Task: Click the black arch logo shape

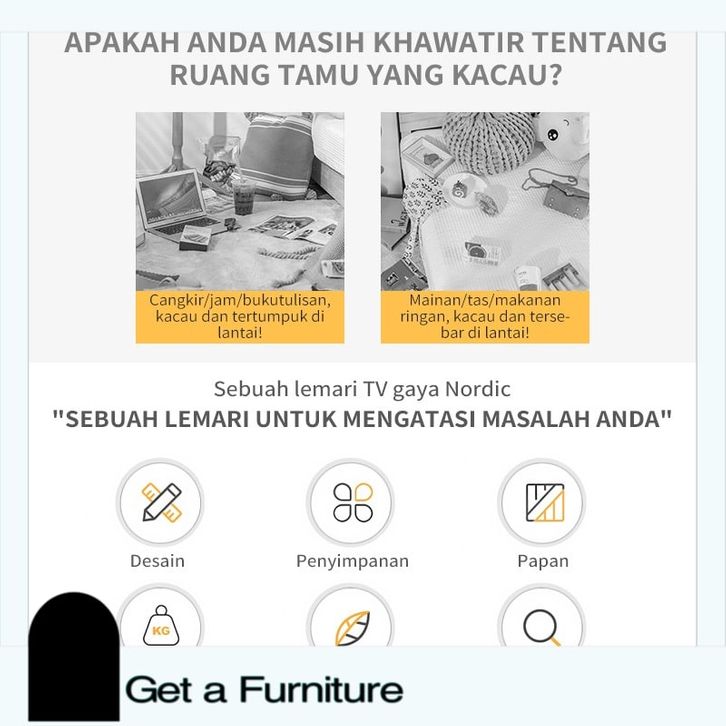Action: pos(74,656)
